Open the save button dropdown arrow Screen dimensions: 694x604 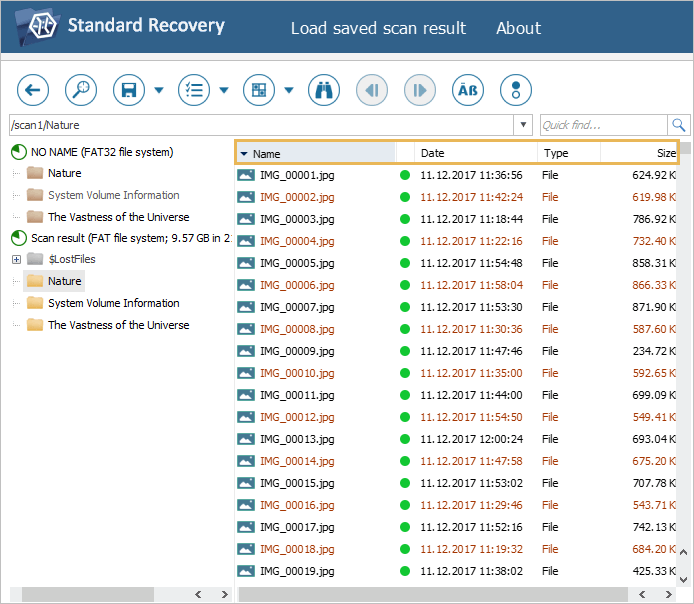click(x=159, y=90)
